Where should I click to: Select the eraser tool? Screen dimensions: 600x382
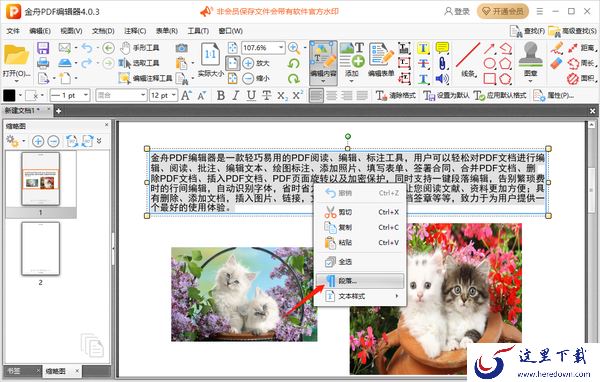coord(557,64)
